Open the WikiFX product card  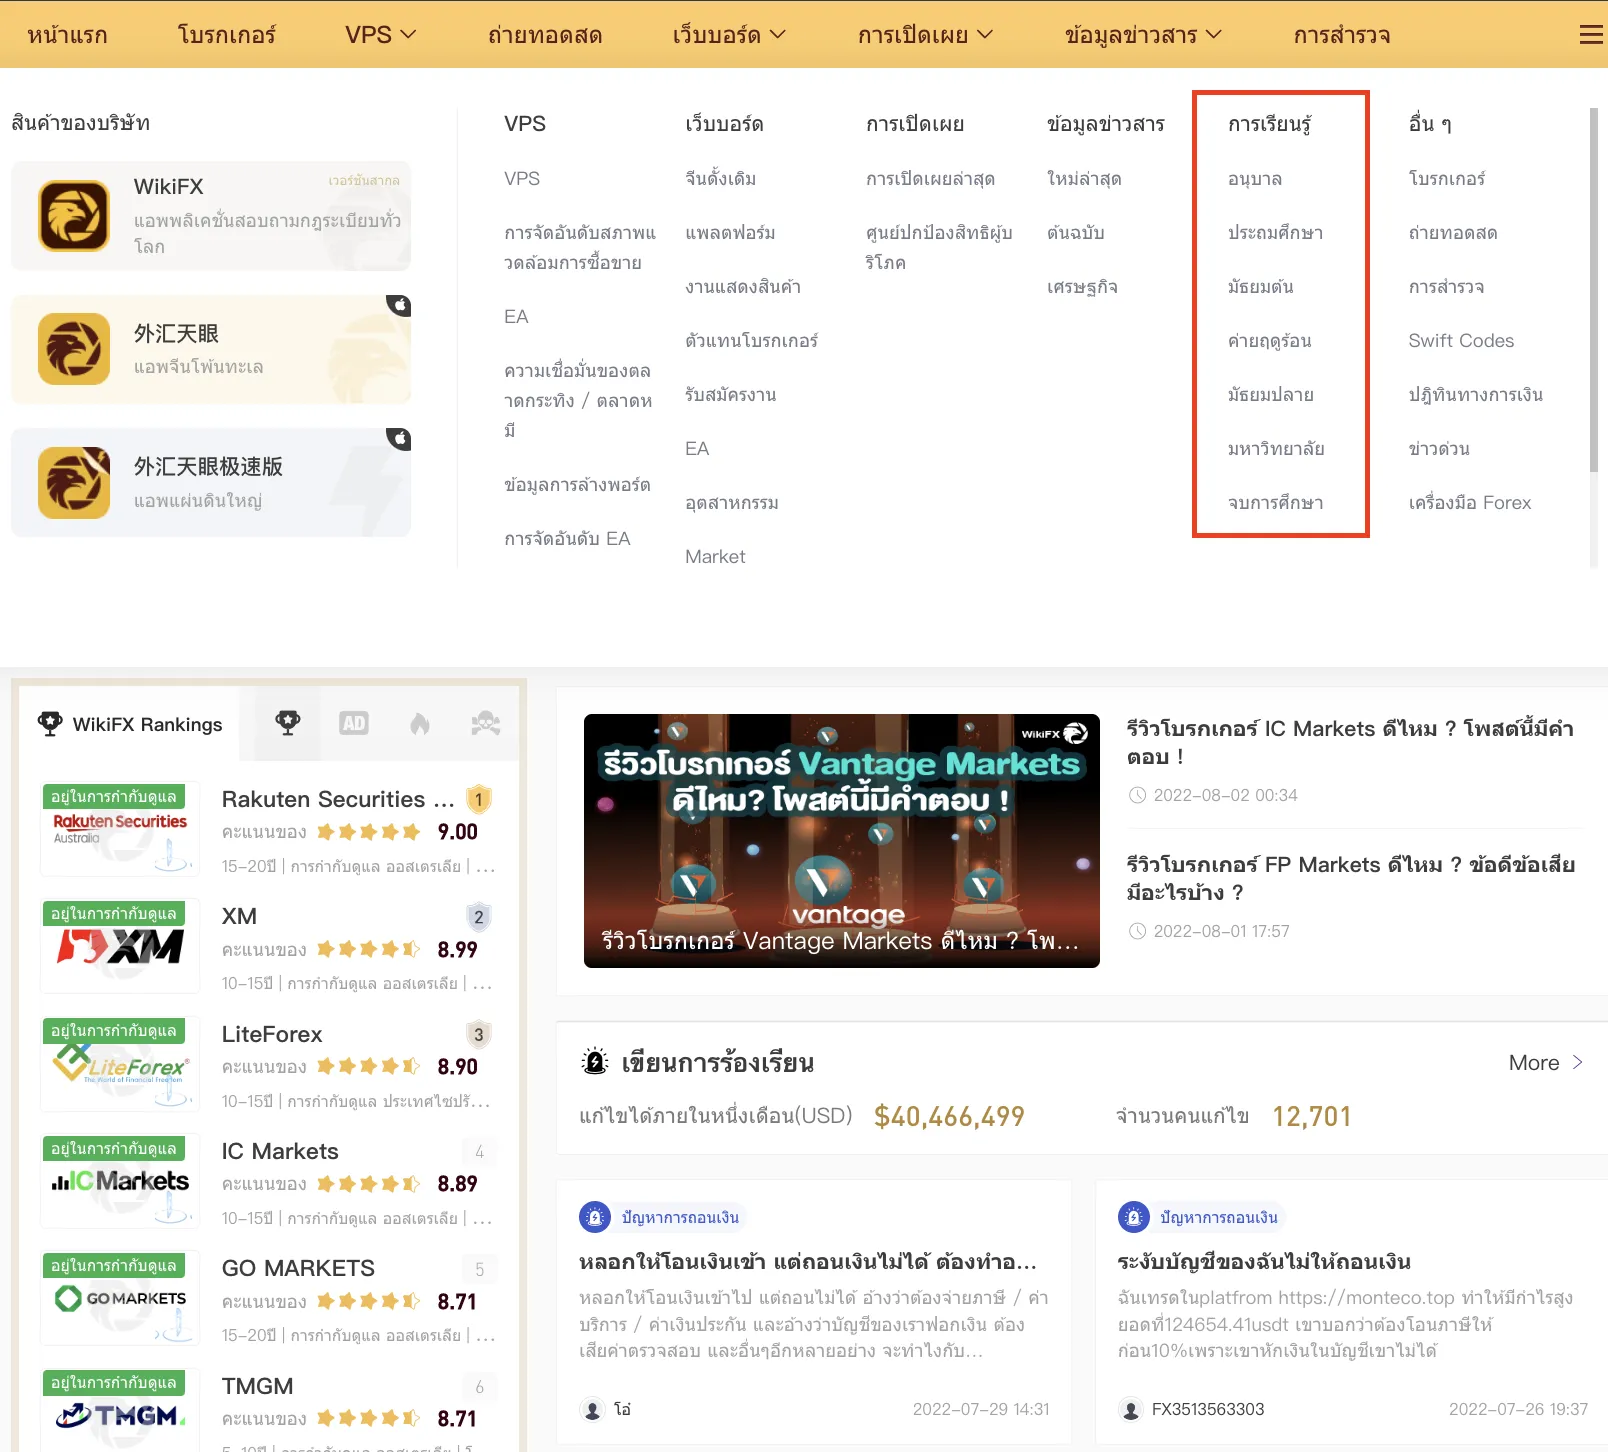[x=211, y=216]
